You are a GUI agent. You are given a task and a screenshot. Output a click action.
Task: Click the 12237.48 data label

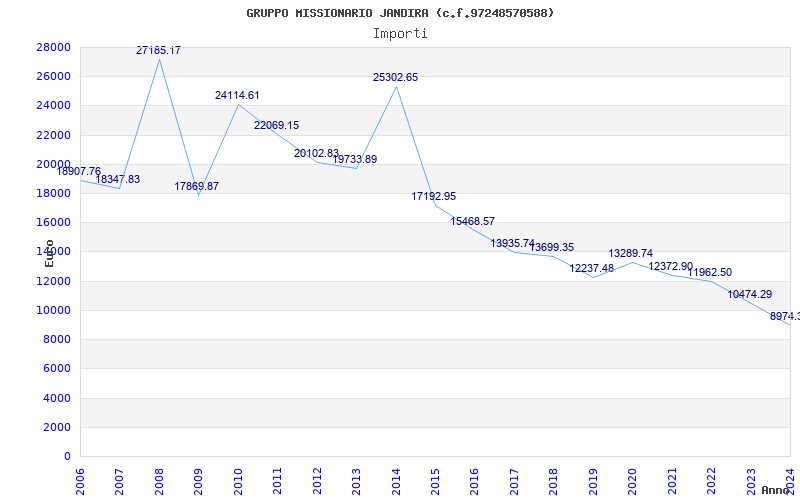(592, 268)
